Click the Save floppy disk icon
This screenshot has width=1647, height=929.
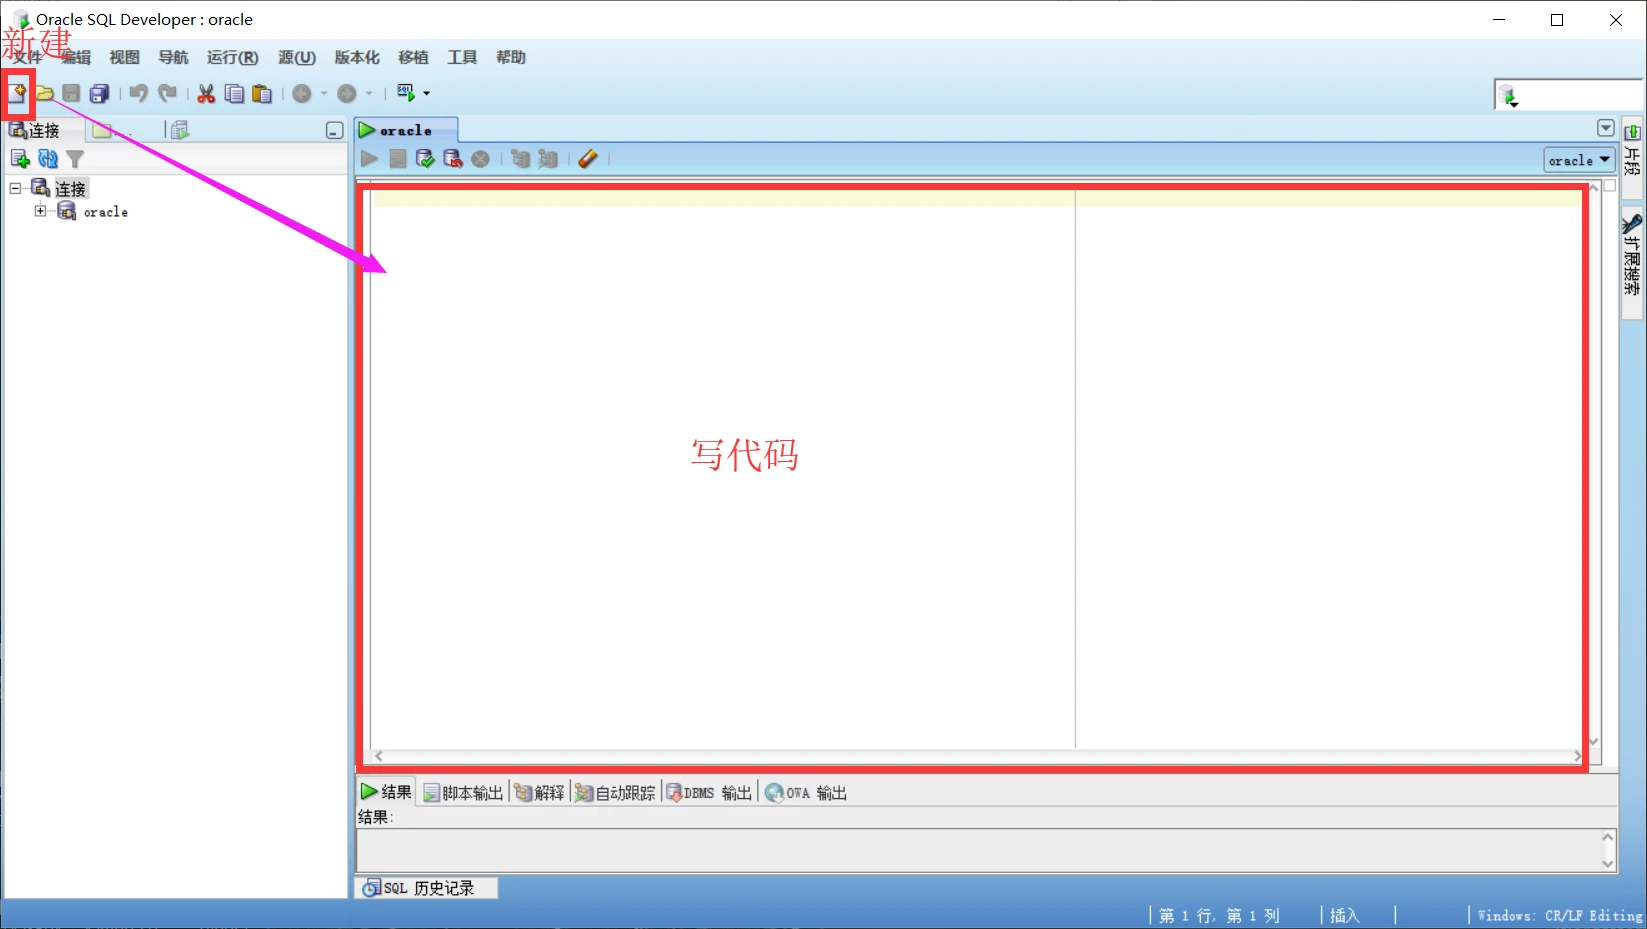(71, 93)
